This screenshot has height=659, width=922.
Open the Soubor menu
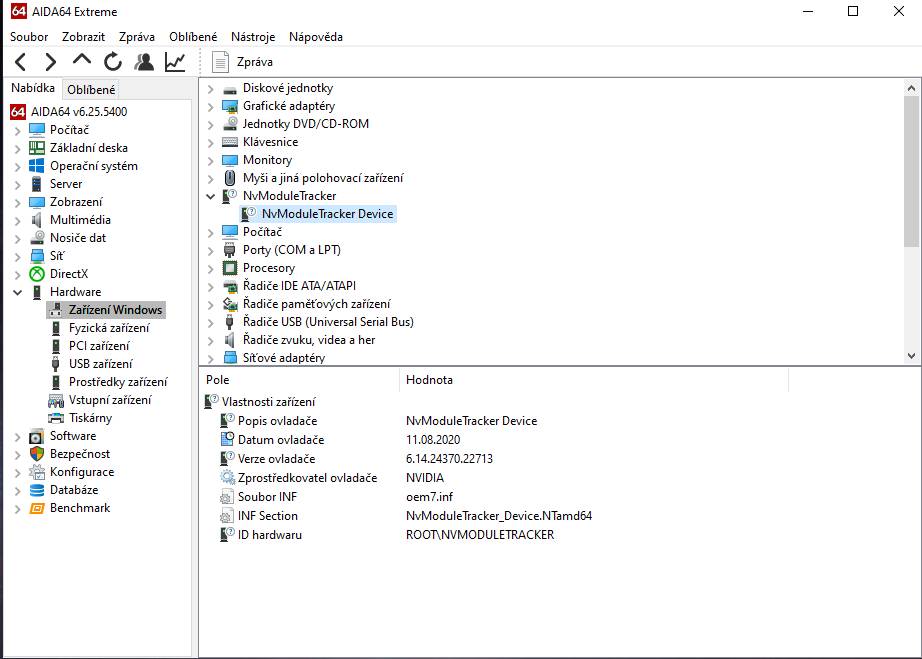29,36
